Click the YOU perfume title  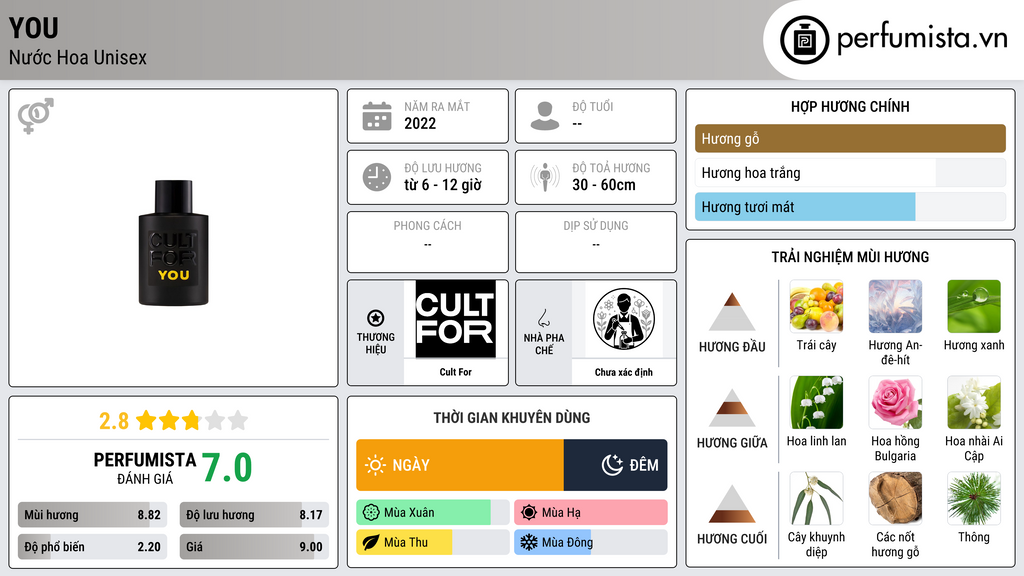pyautogui.click(x=33, y=28)
